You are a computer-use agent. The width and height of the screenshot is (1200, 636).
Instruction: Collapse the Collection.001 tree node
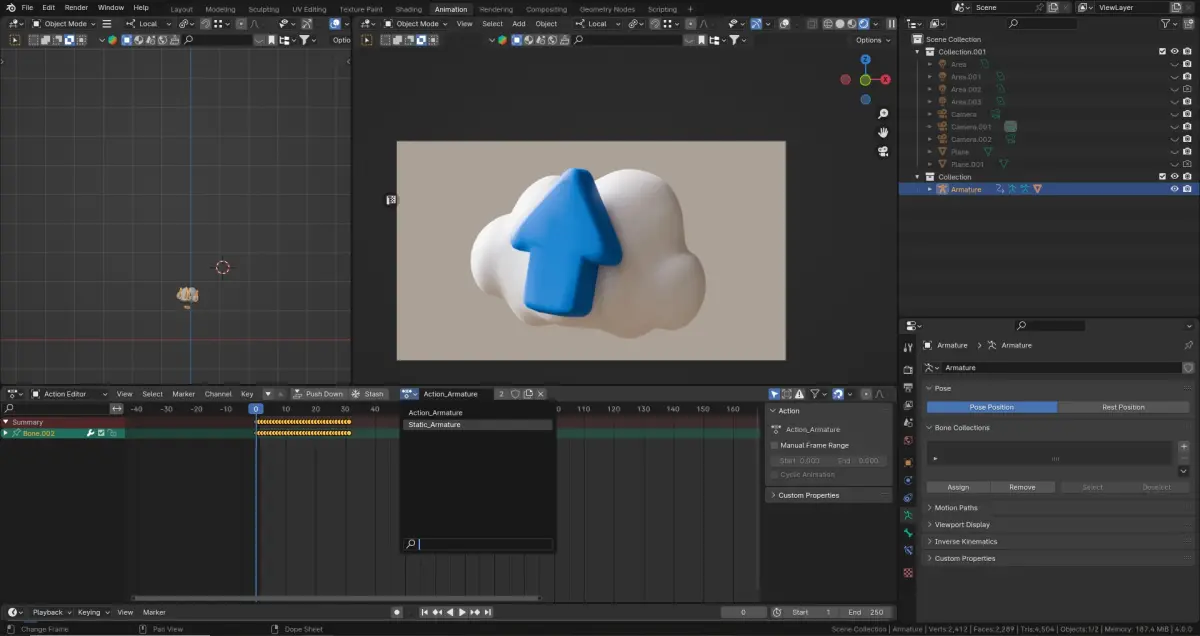pos(918,52)
